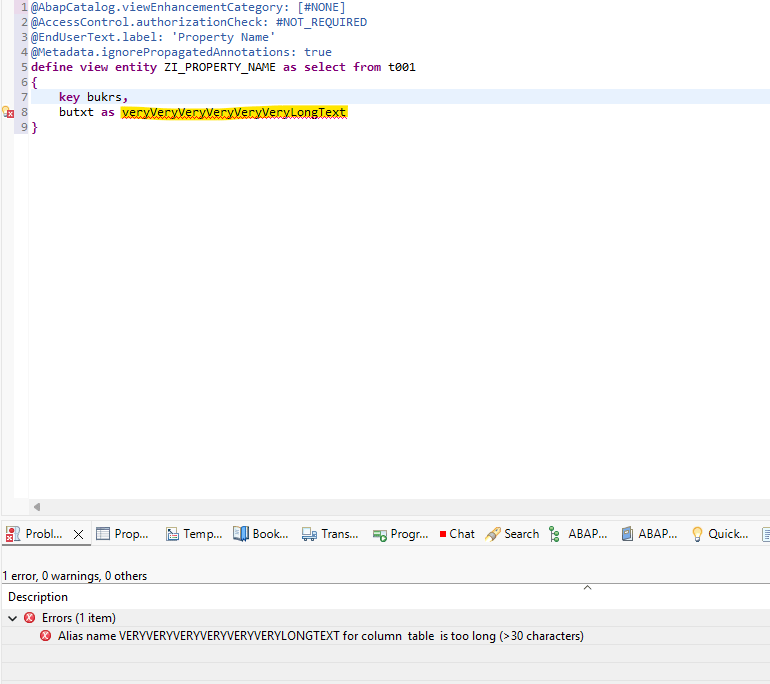
Task: Close the Problems tab
Action: (x=79, y=535)
